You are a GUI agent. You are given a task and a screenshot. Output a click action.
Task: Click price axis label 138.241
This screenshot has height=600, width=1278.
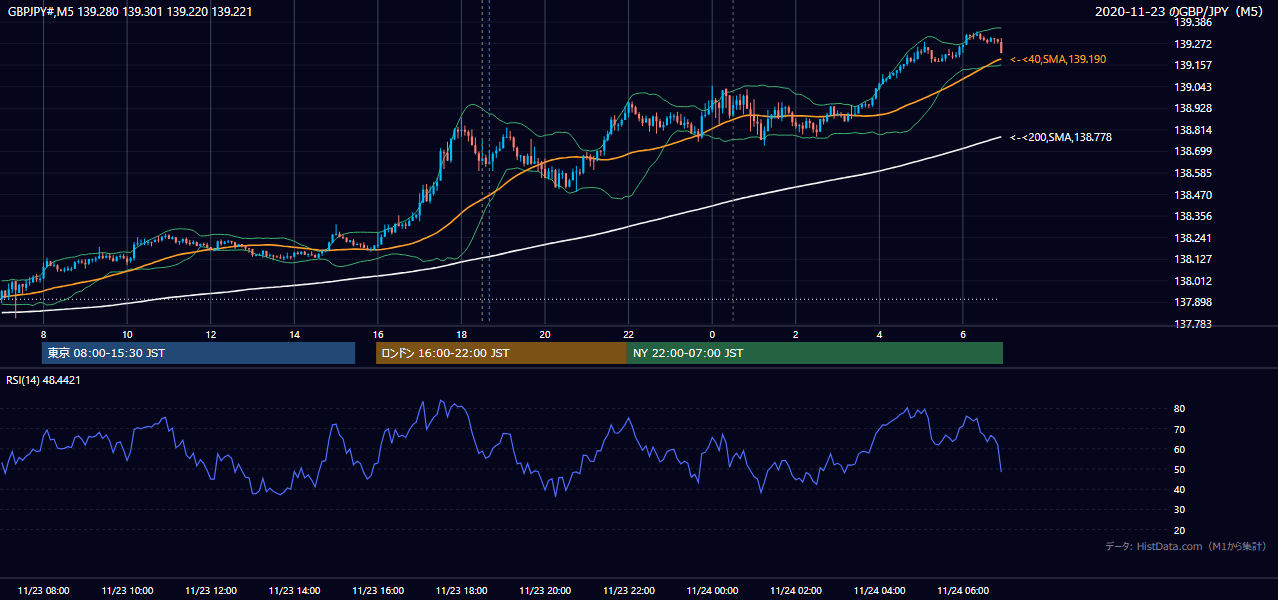click(1193, 238)
